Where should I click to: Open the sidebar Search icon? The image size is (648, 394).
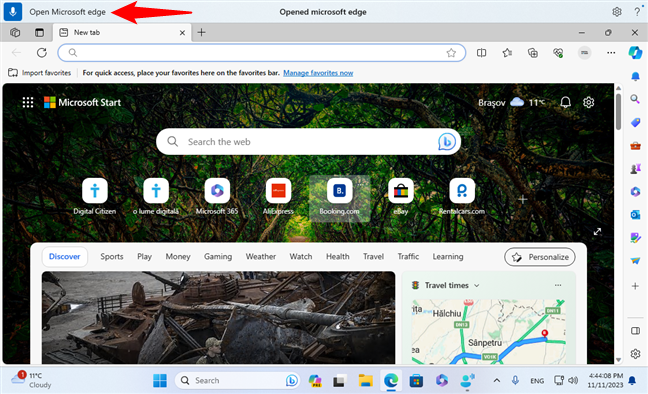[635, 99]
